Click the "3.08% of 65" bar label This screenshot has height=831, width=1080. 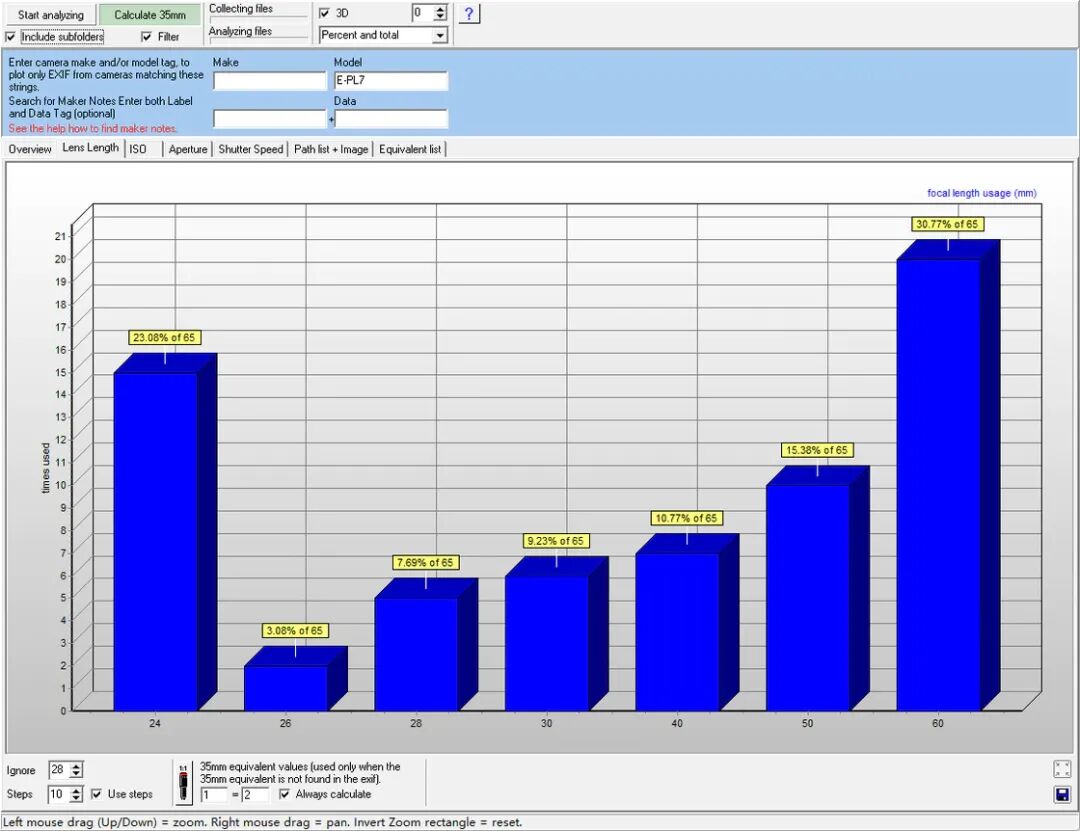295,630
